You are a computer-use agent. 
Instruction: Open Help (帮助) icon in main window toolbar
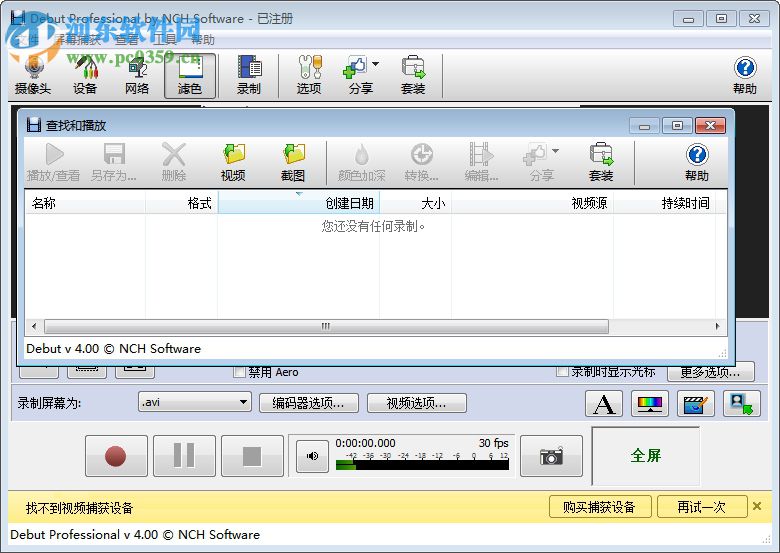pos(745,76)
